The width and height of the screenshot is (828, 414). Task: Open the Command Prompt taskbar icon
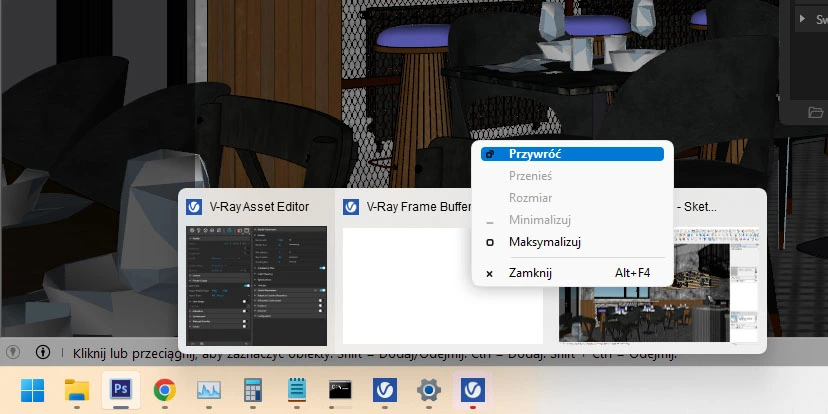(340, 390)
